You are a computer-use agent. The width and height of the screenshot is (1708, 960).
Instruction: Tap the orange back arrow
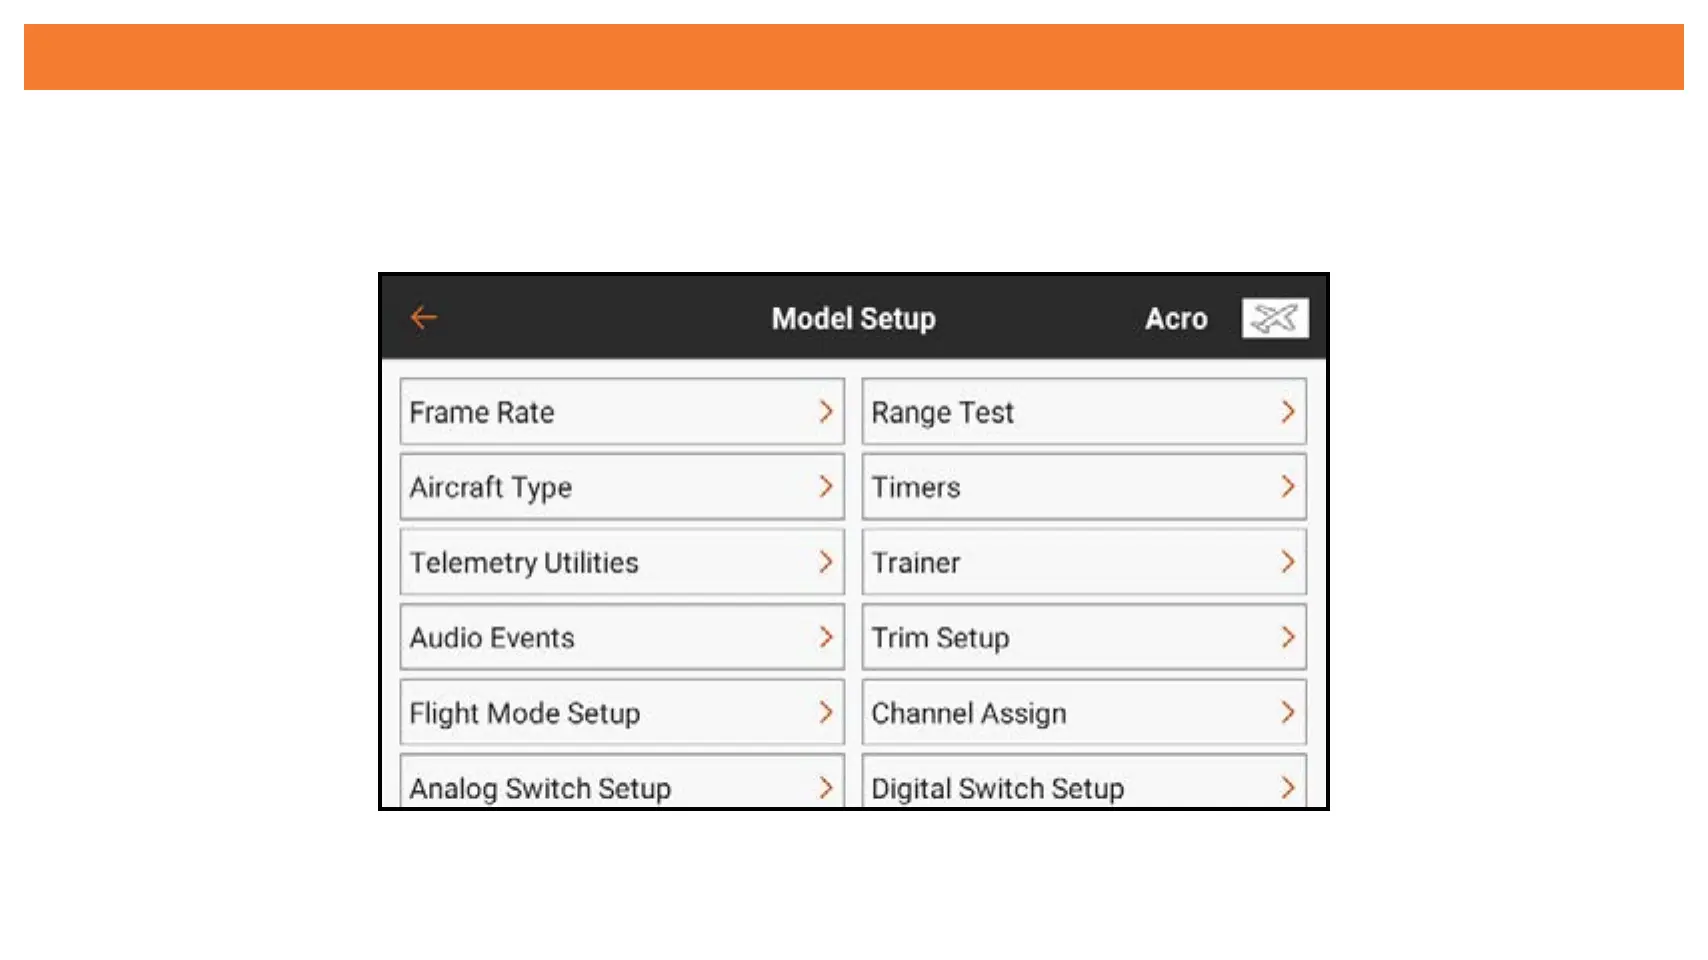coord(424,318)
